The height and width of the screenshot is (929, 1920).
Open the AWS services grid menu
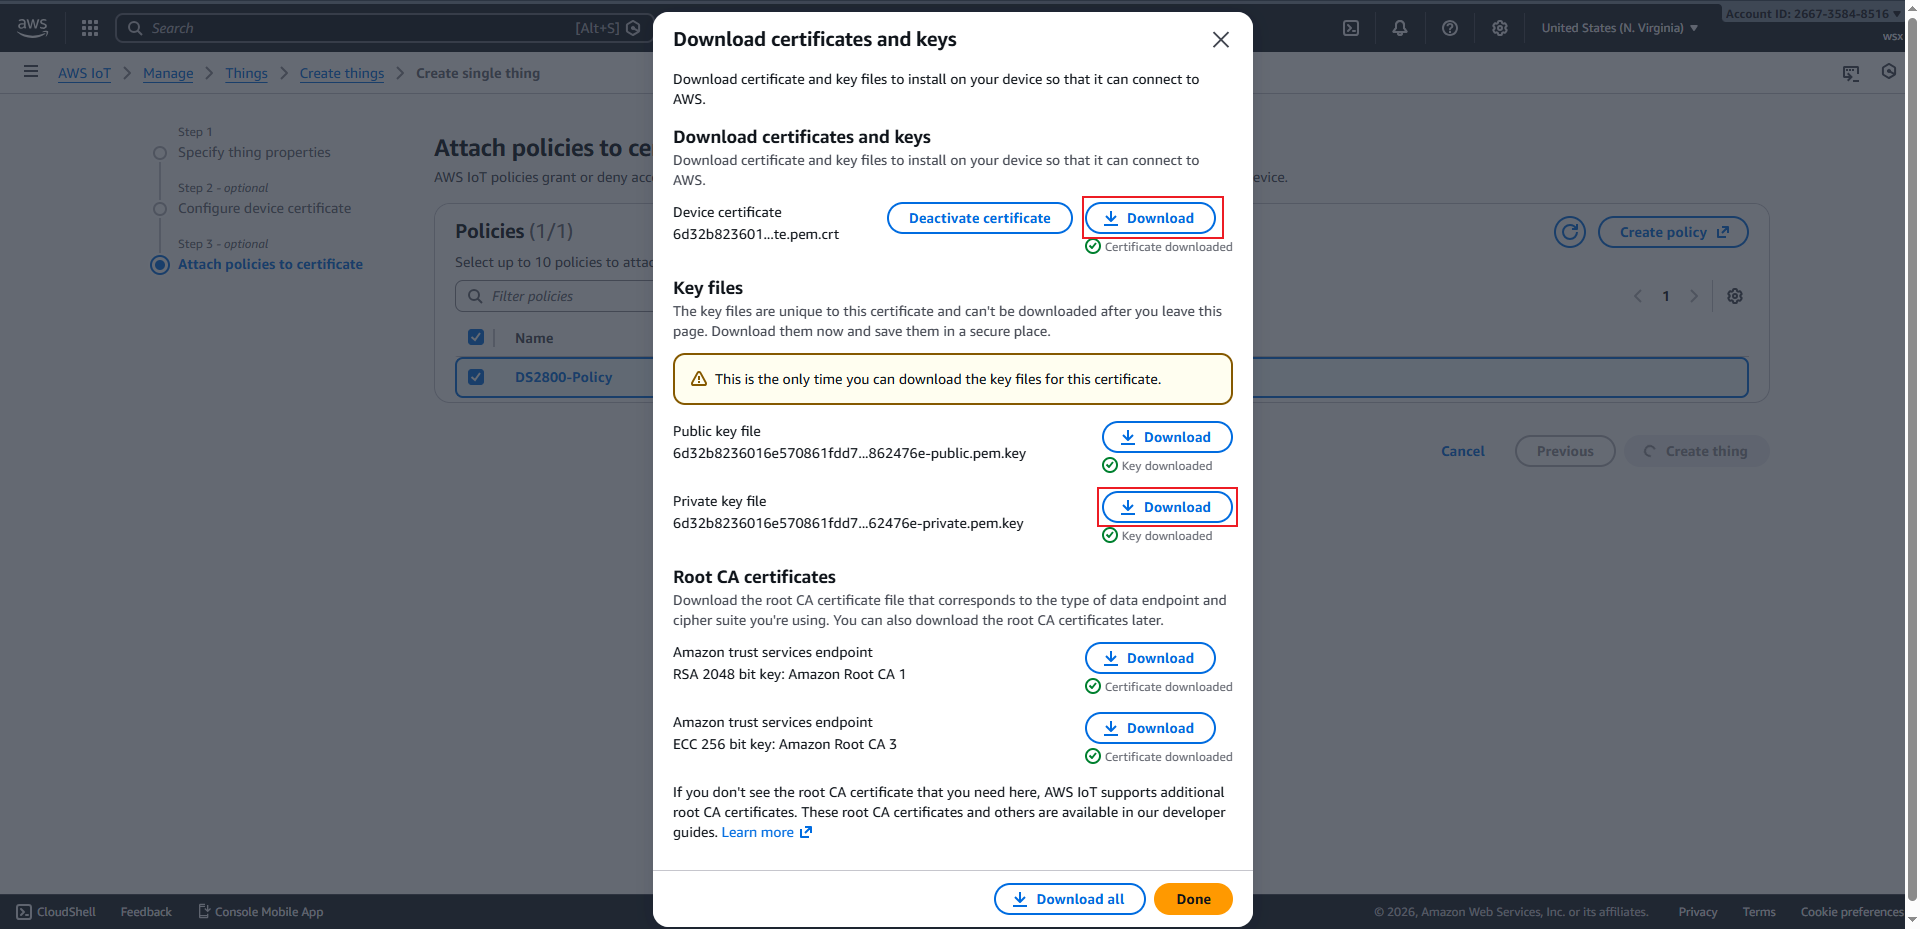[x=90, y=28]
